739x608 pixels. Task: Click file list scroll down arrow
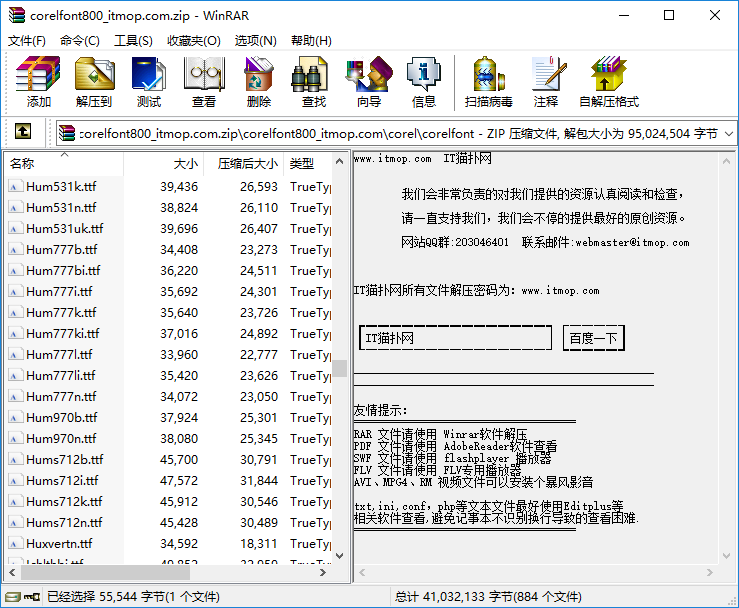pyautogui.click(x=339, y=556)
